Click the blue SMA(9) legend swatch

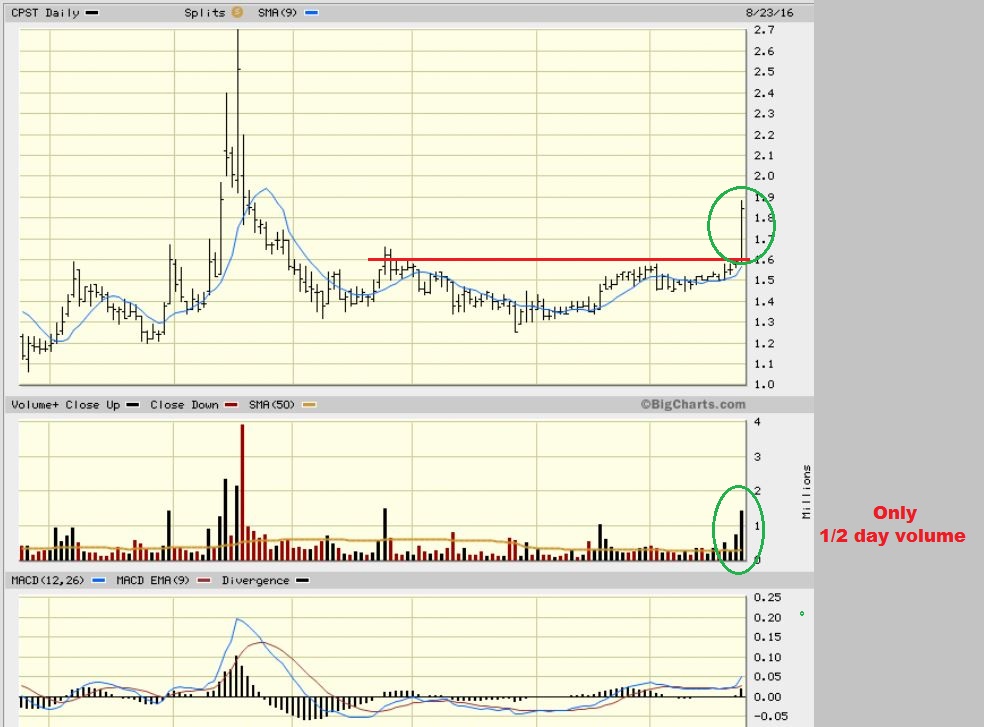tap(311, 13)
